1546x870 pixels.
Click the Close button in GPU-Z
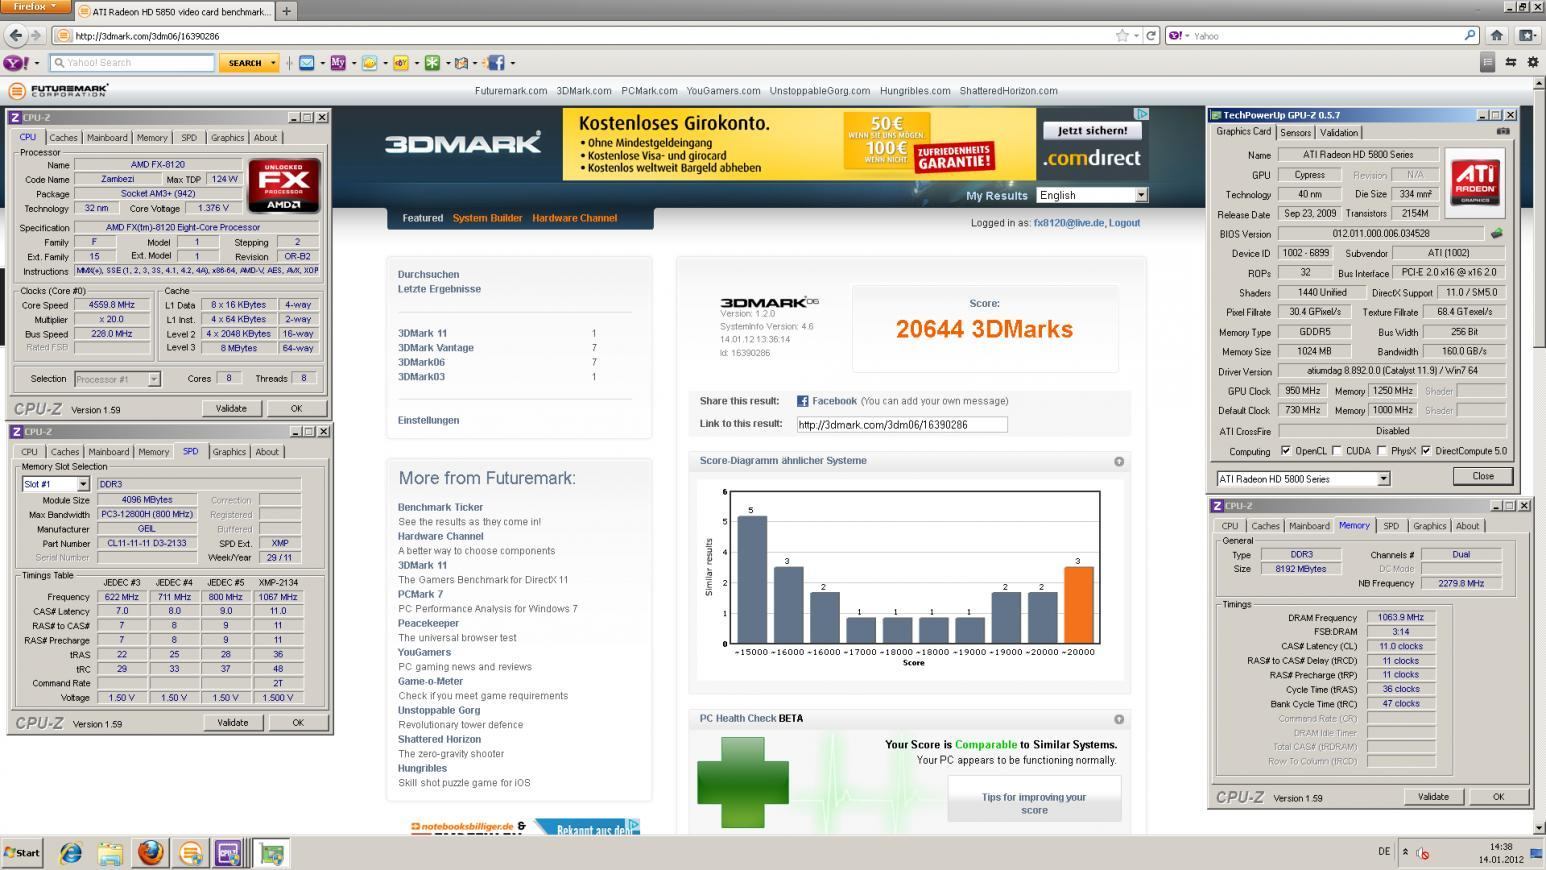(x=1483, y=476)
